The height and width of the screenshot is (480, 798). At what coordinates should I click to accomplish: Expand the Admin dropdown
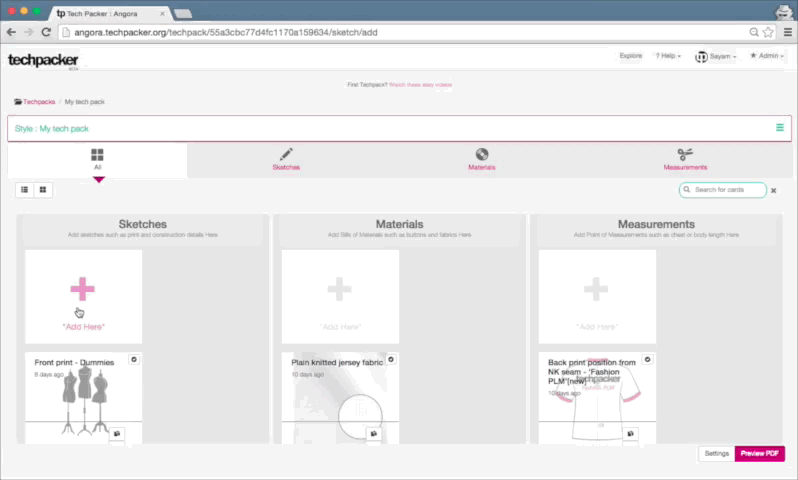pyautogui.click(x=767, y=56)
